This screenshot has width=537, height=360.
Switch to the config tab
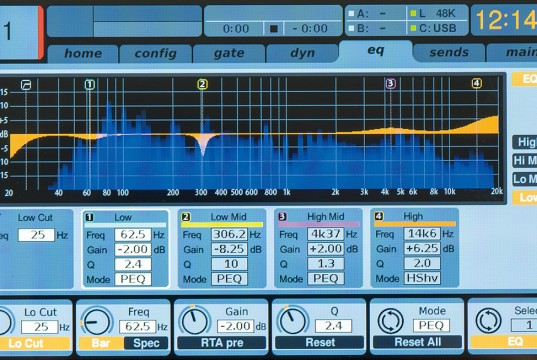[x=155, y=53]
